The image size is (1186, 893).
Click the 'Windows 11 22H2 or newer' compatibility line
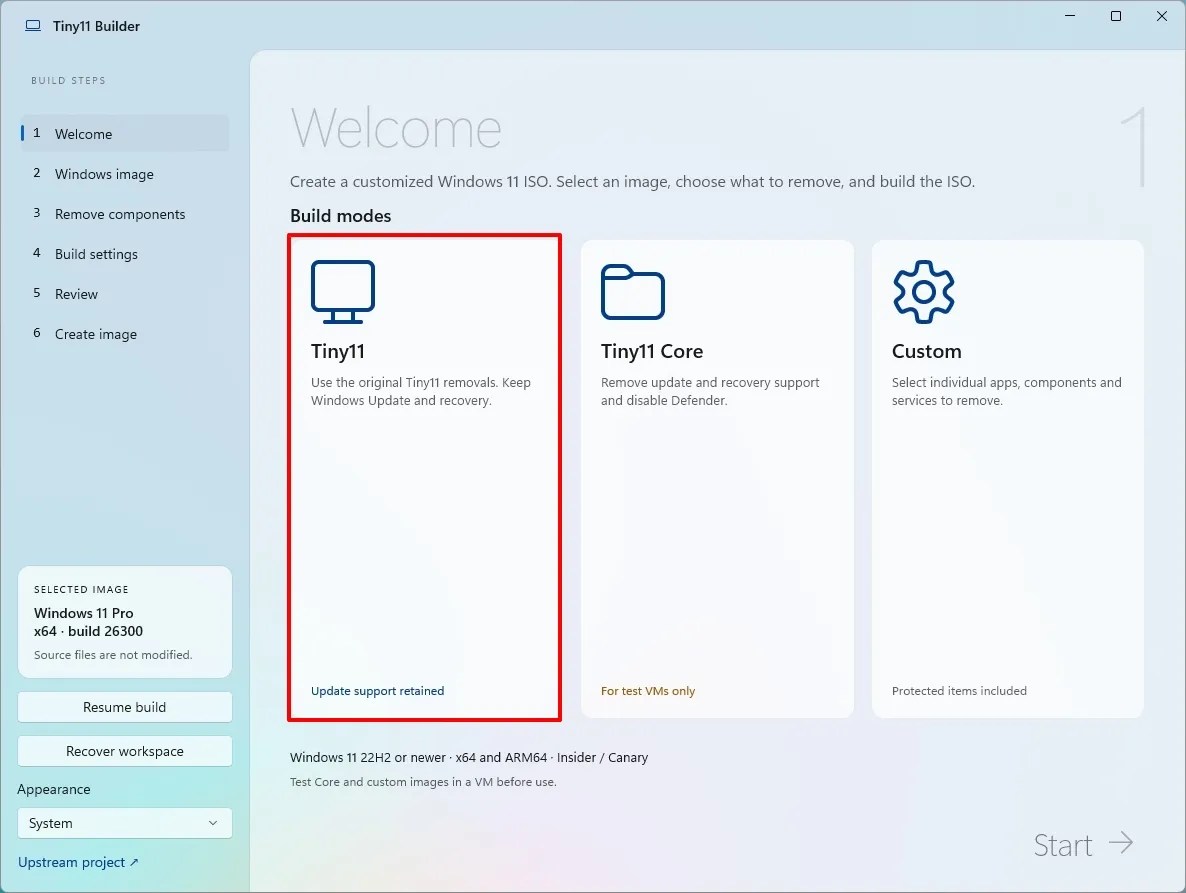(x=469, y=758)
